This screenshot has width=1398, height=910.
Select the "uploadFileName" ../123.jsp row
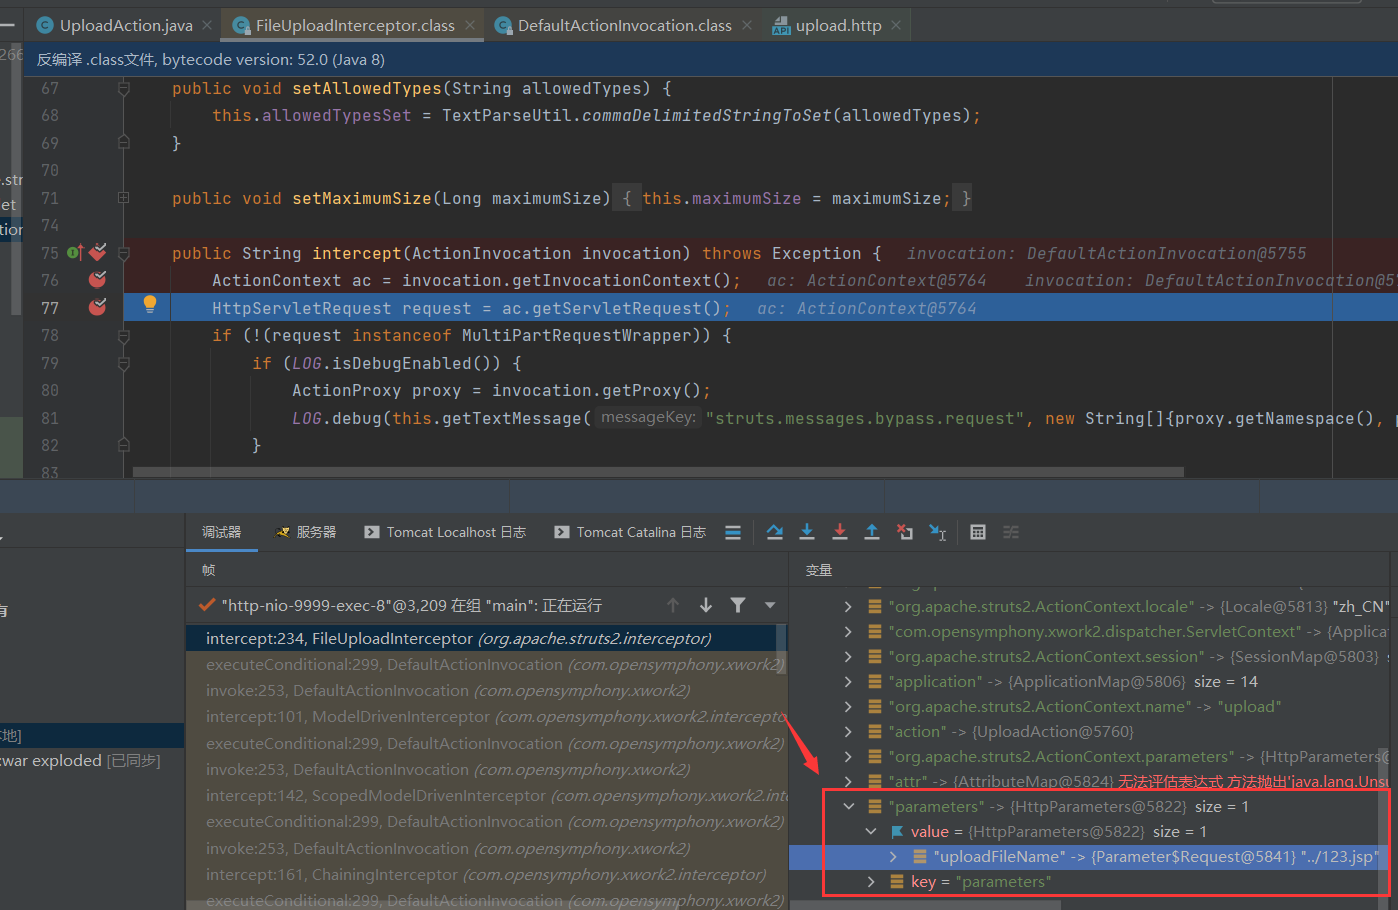pyautogui.click(x=1089, y=856)
